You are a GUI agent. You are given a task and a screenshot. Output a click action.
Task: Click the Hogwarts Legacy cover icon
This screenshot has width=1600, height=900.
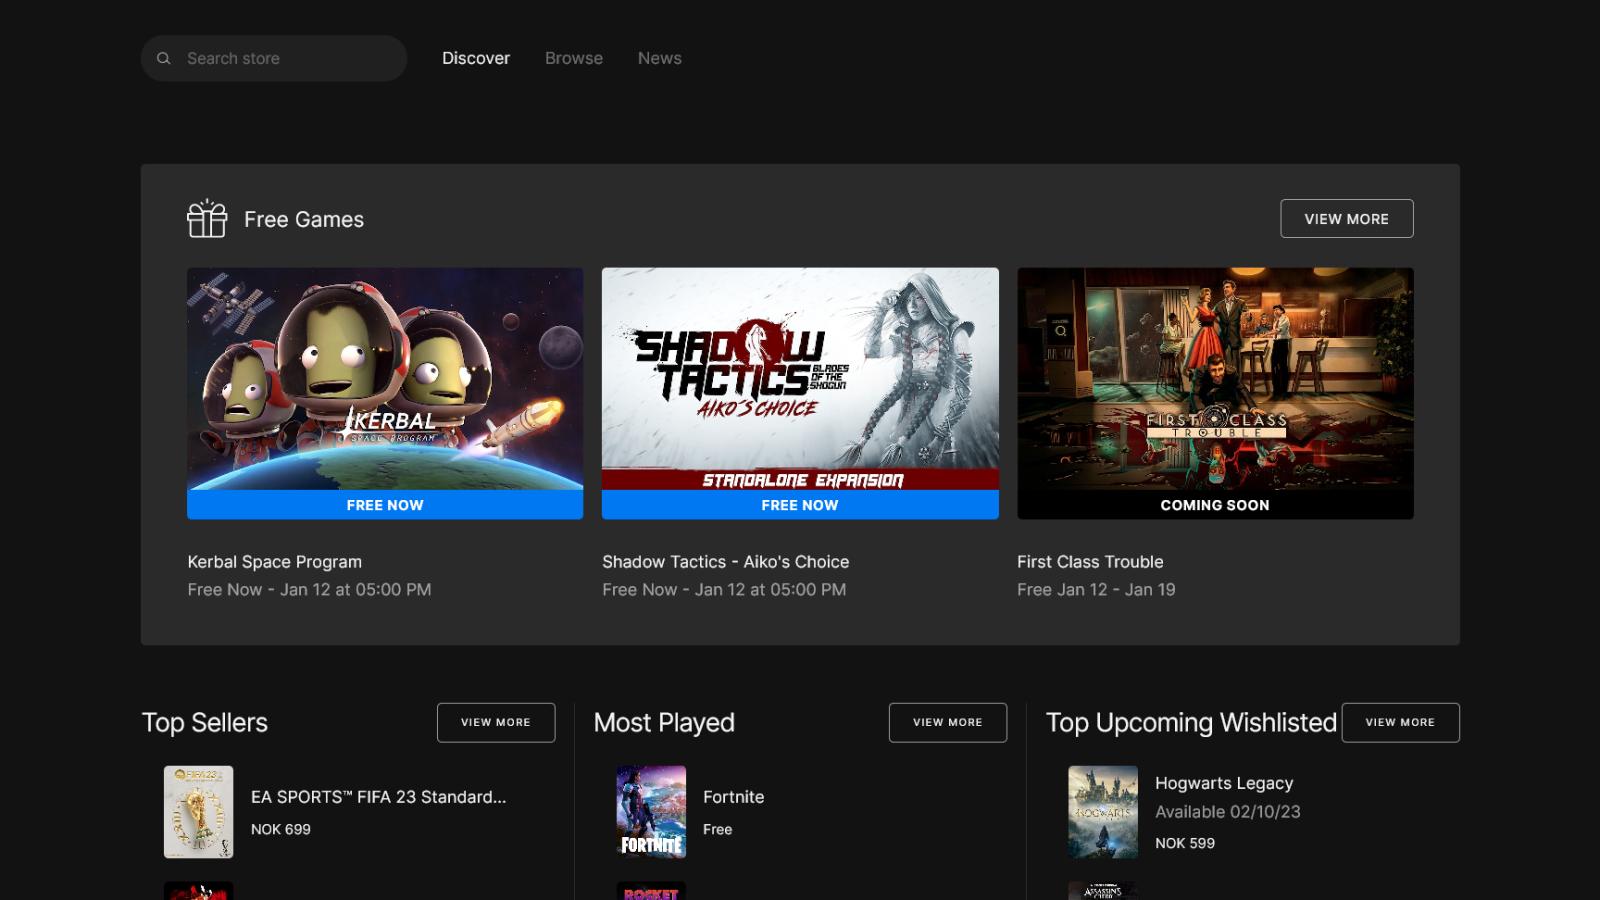[1103, 812]
